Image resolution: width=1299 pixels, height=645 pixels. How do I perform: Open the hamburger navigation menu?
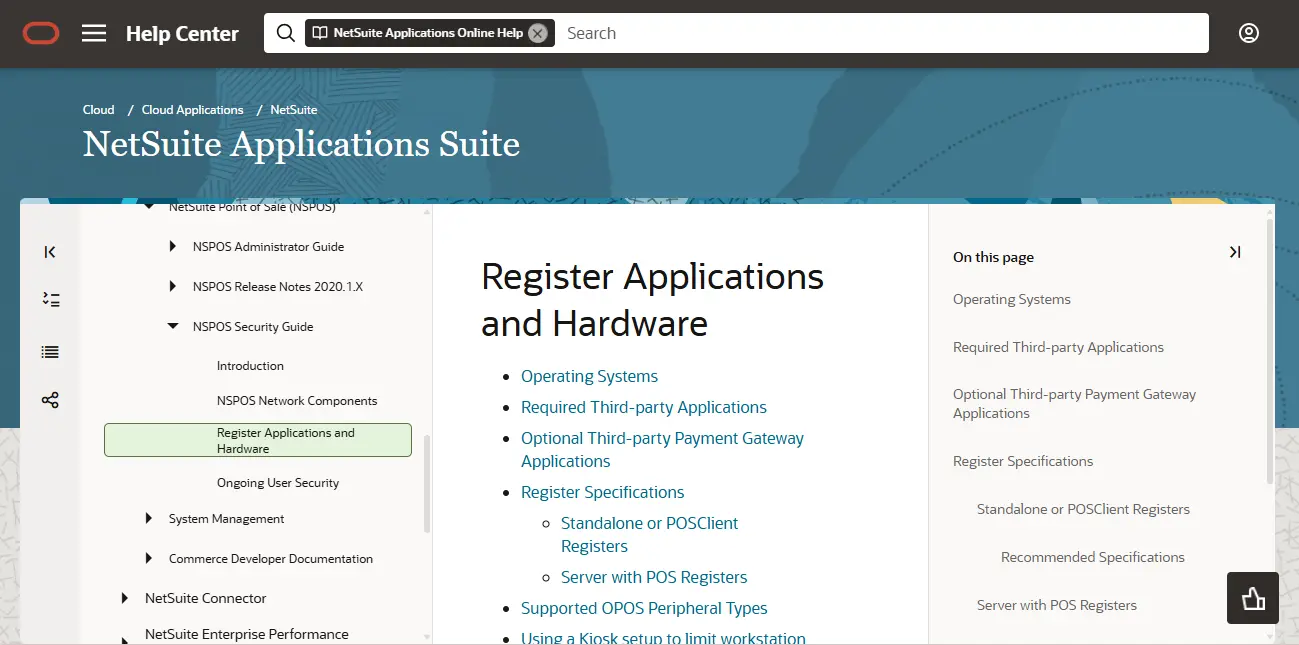[94, 33]
